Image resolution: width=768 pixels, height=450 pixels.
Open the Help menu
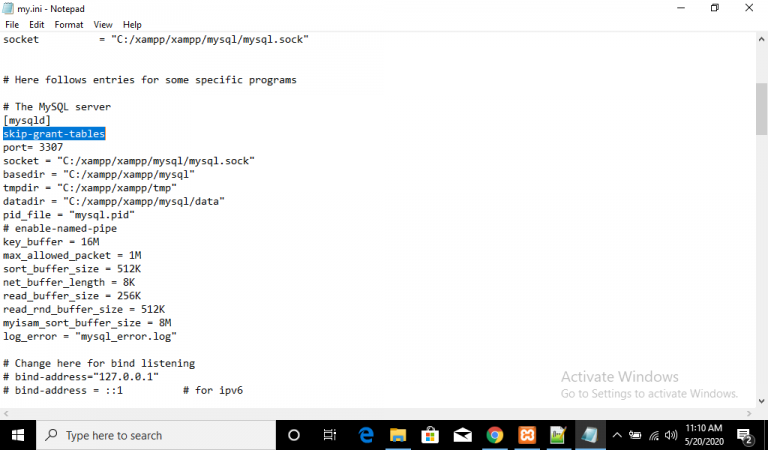tap(132, 24)
